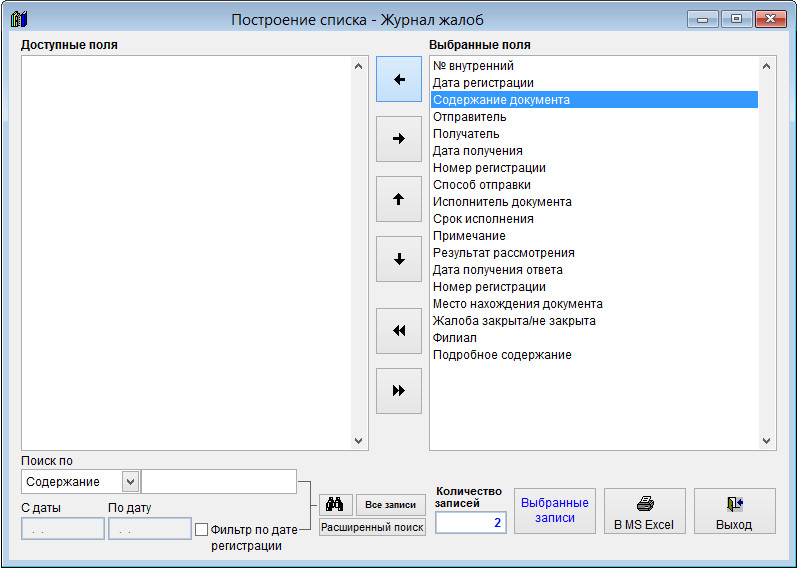Click scroll-up arrow of Выбранные поля list
Image resolution: width=797 pixels, height=568 pixels.
[767, 66]
